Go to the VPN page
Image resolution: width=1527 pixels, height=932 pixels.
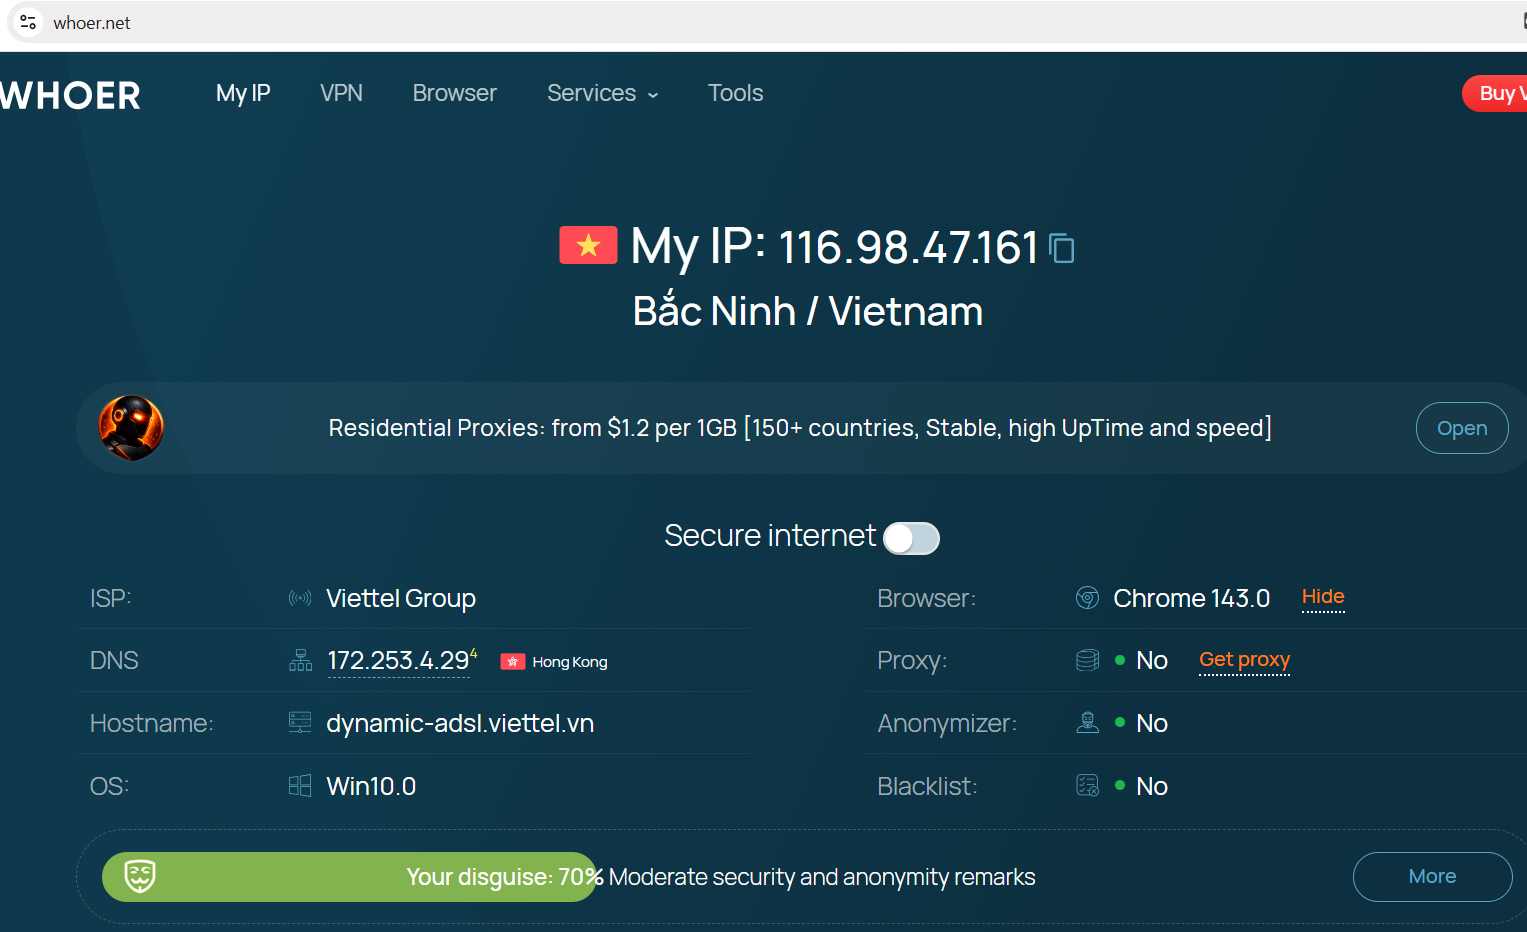coord(341,93)
